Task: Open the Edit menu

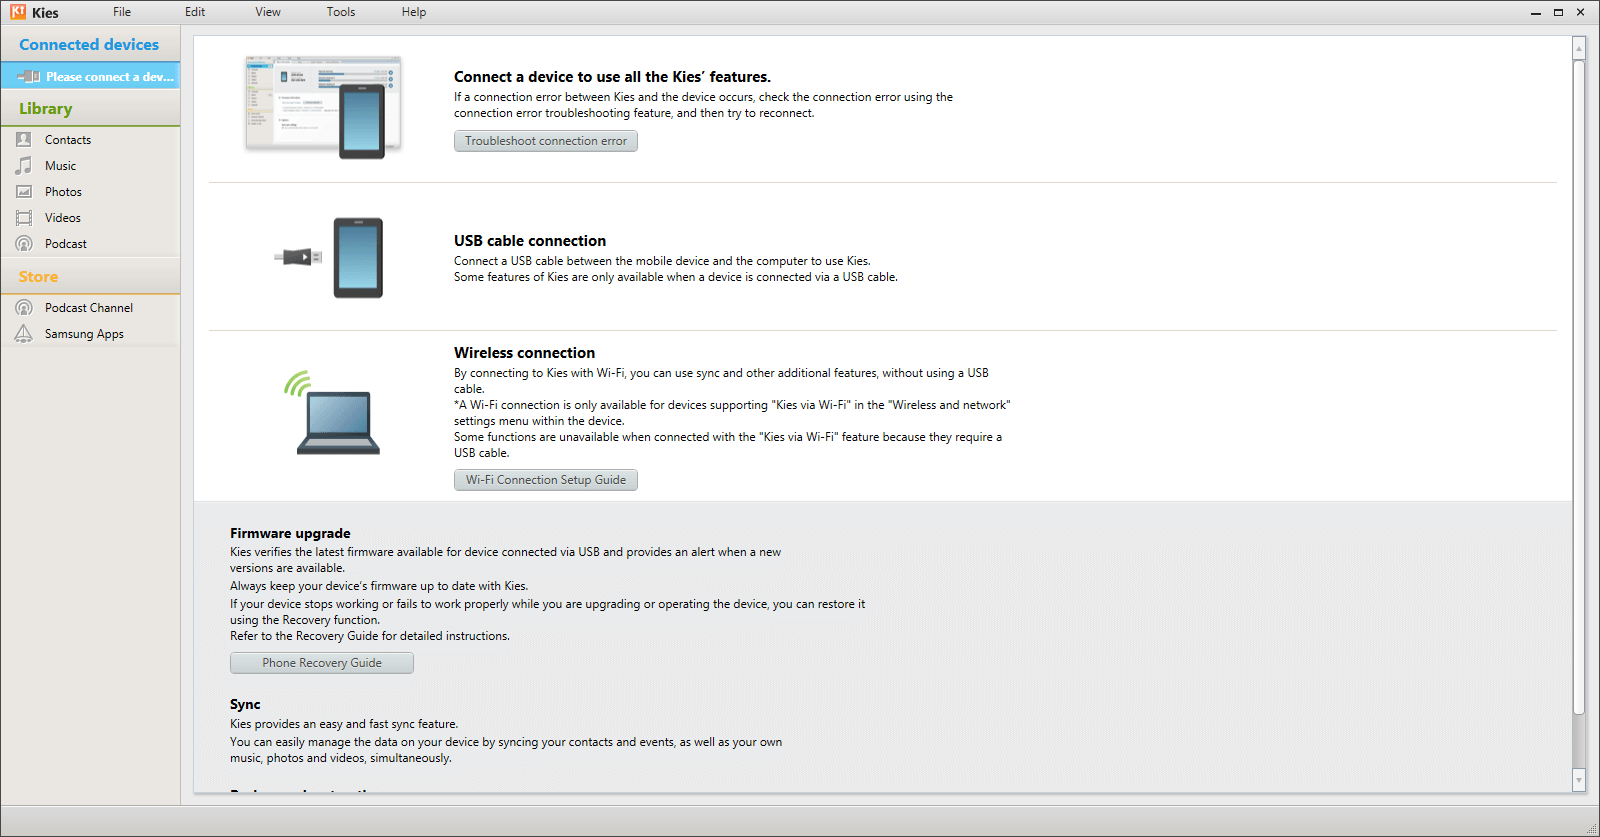Action: click(x=195, y=12)
